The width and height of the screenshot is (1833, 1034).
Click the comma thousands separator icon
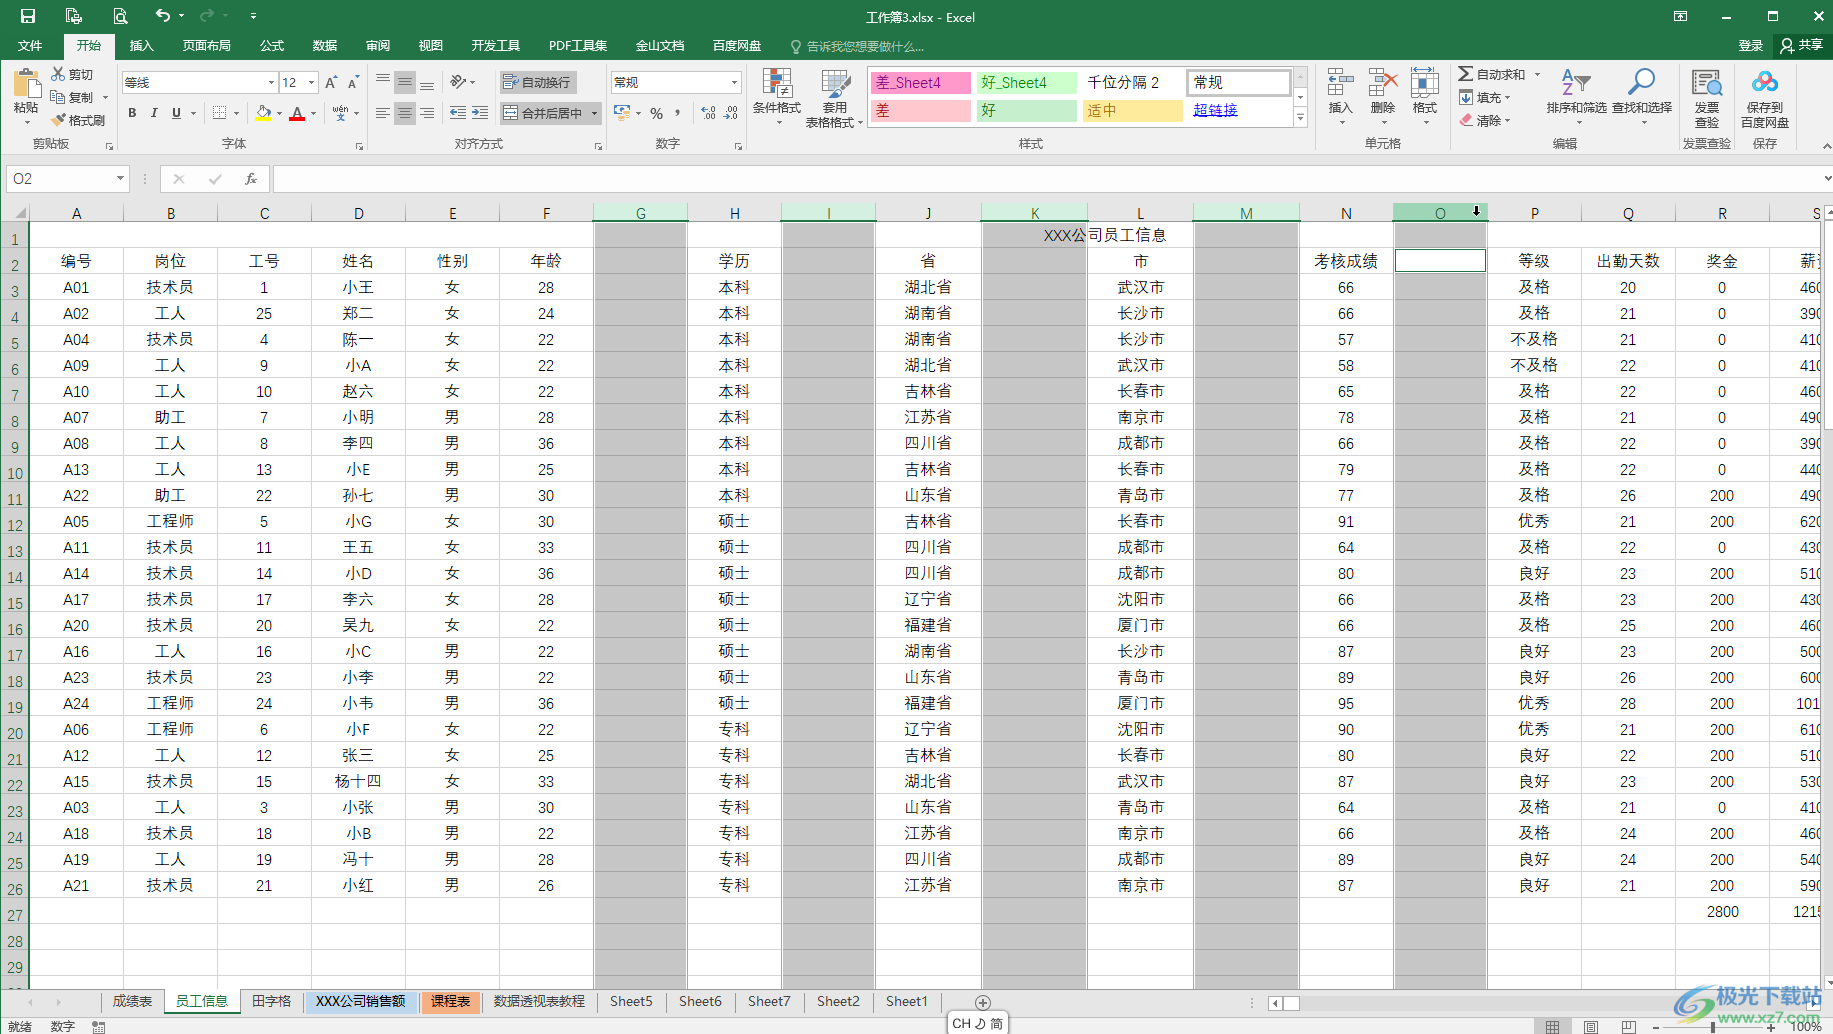(x=678, y=113)
